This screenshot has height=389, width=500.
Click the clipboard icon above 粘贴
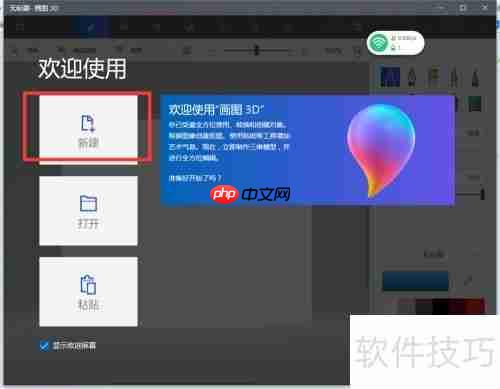click(x=88, y=285)
